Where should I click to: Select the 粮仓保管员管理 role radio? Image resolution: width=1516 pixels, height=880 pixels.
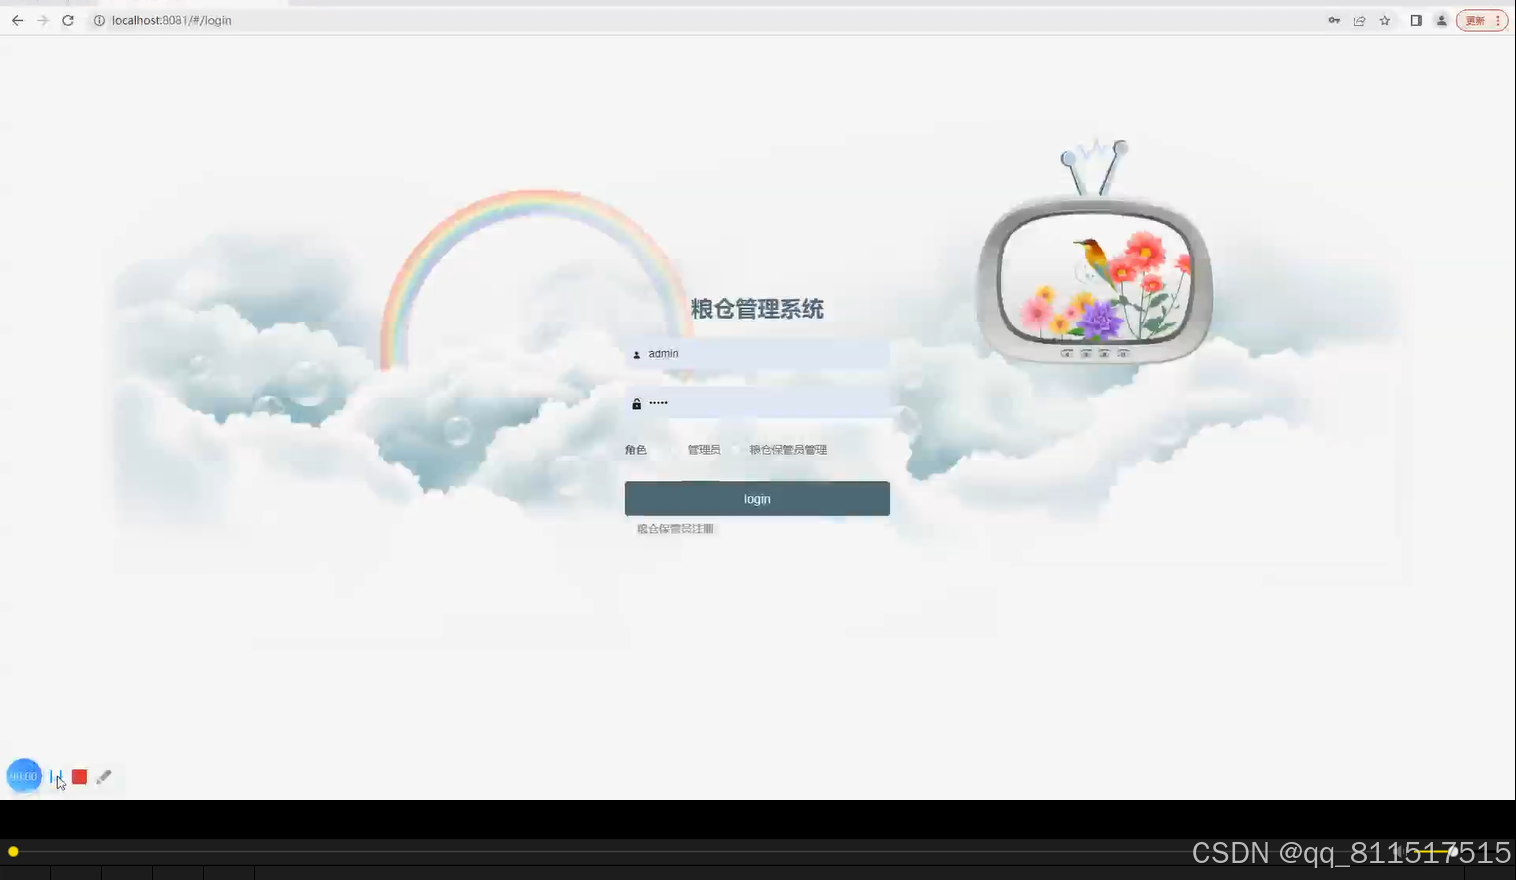pos(737,450)
